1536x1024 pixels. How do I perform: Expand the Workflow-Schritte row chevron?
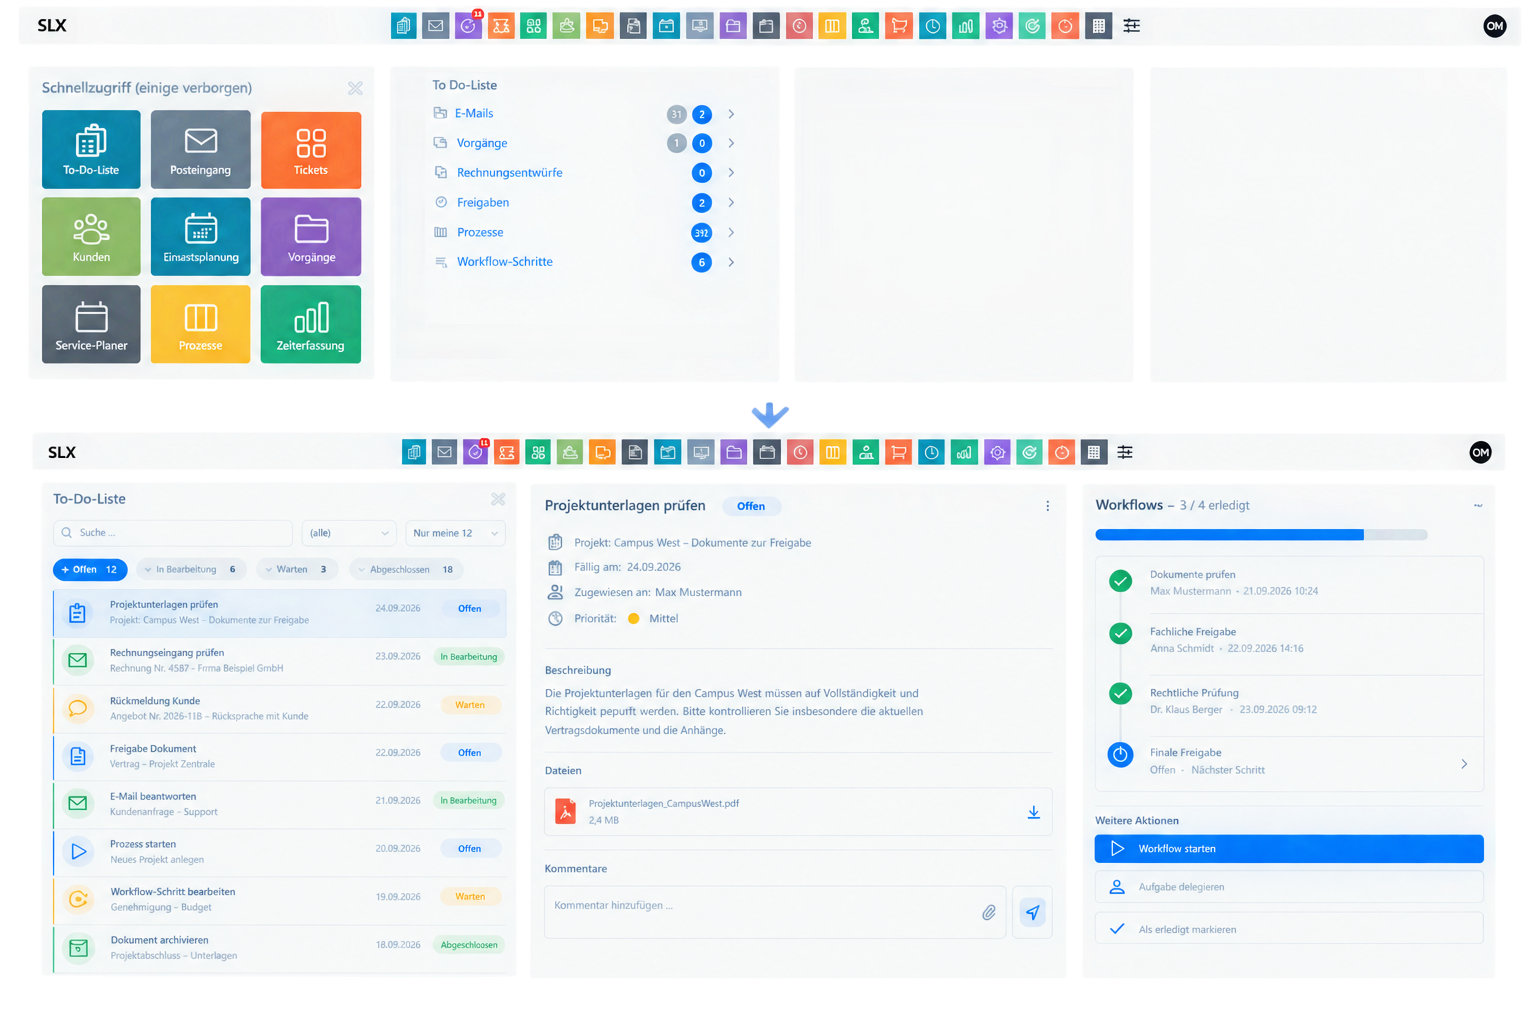[731, 262]
